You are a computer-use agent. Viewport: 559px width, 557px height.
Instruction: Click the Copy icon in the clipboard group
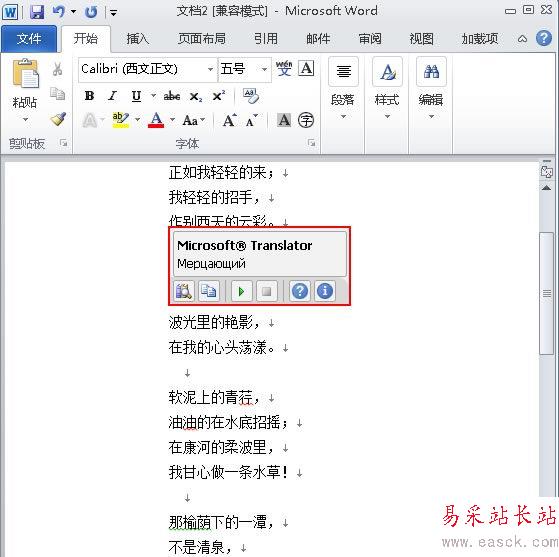(x=57, y=93)
